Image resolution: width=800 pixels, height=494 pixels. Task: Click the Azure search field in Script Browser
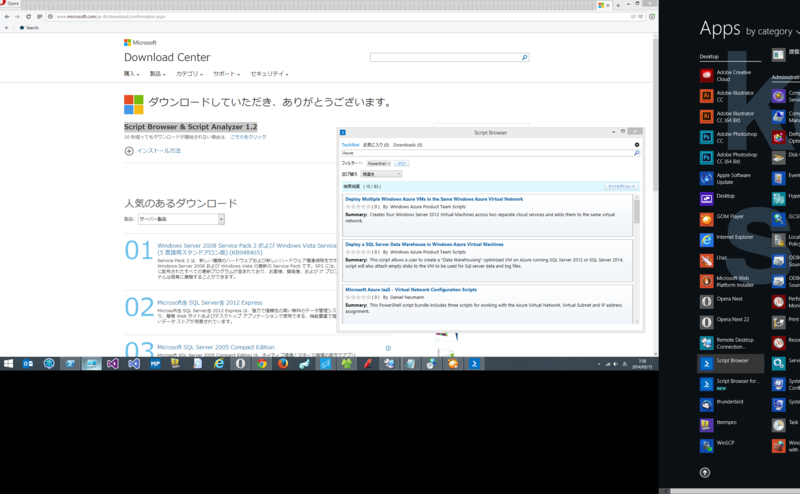(x=487, y=153)
